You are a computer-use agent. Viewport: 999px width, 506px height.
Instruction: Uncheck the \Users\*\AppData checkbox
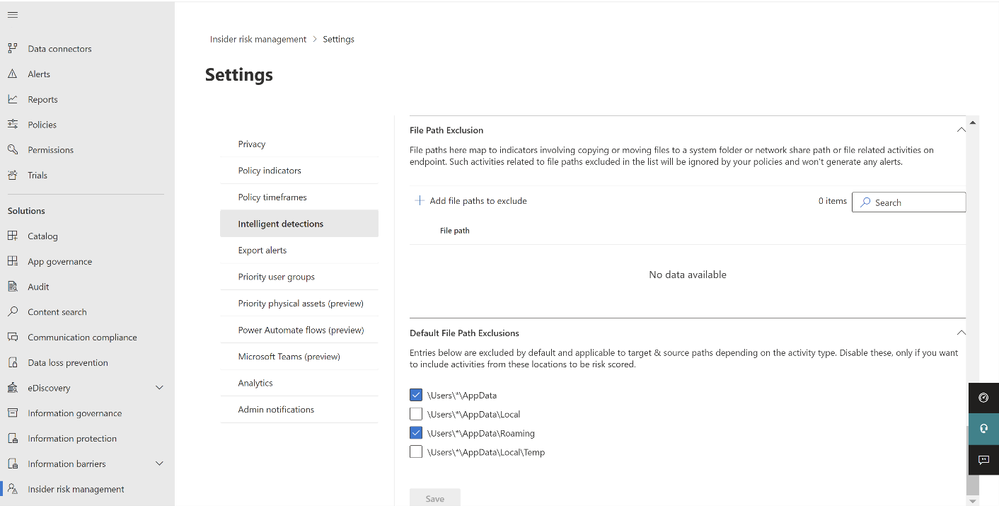(x=416, y=395)
